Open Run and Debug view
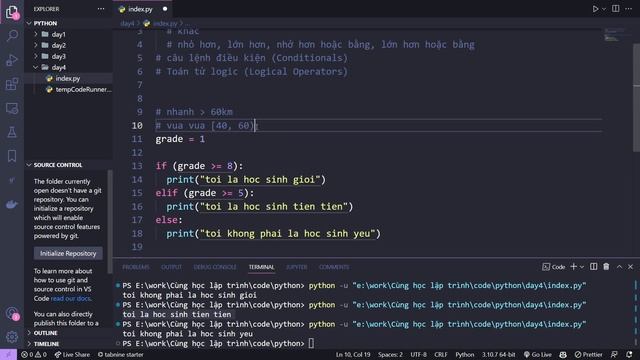Image resolution: width=640 pixels, height=360 pixels. pyautogui.click(x=12, y=60)
